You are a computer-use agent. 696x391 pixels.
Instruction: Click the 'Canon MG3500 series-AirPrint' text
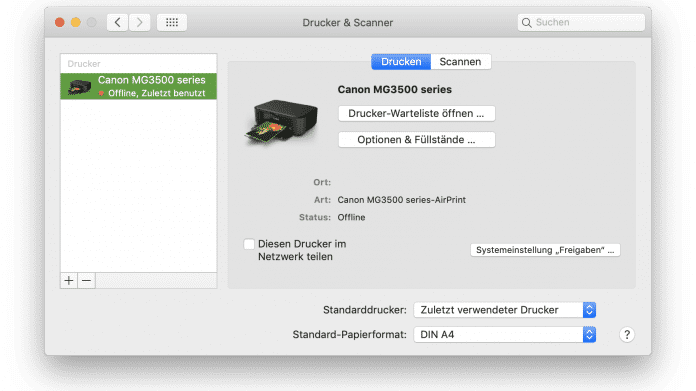tap(402, 200)
